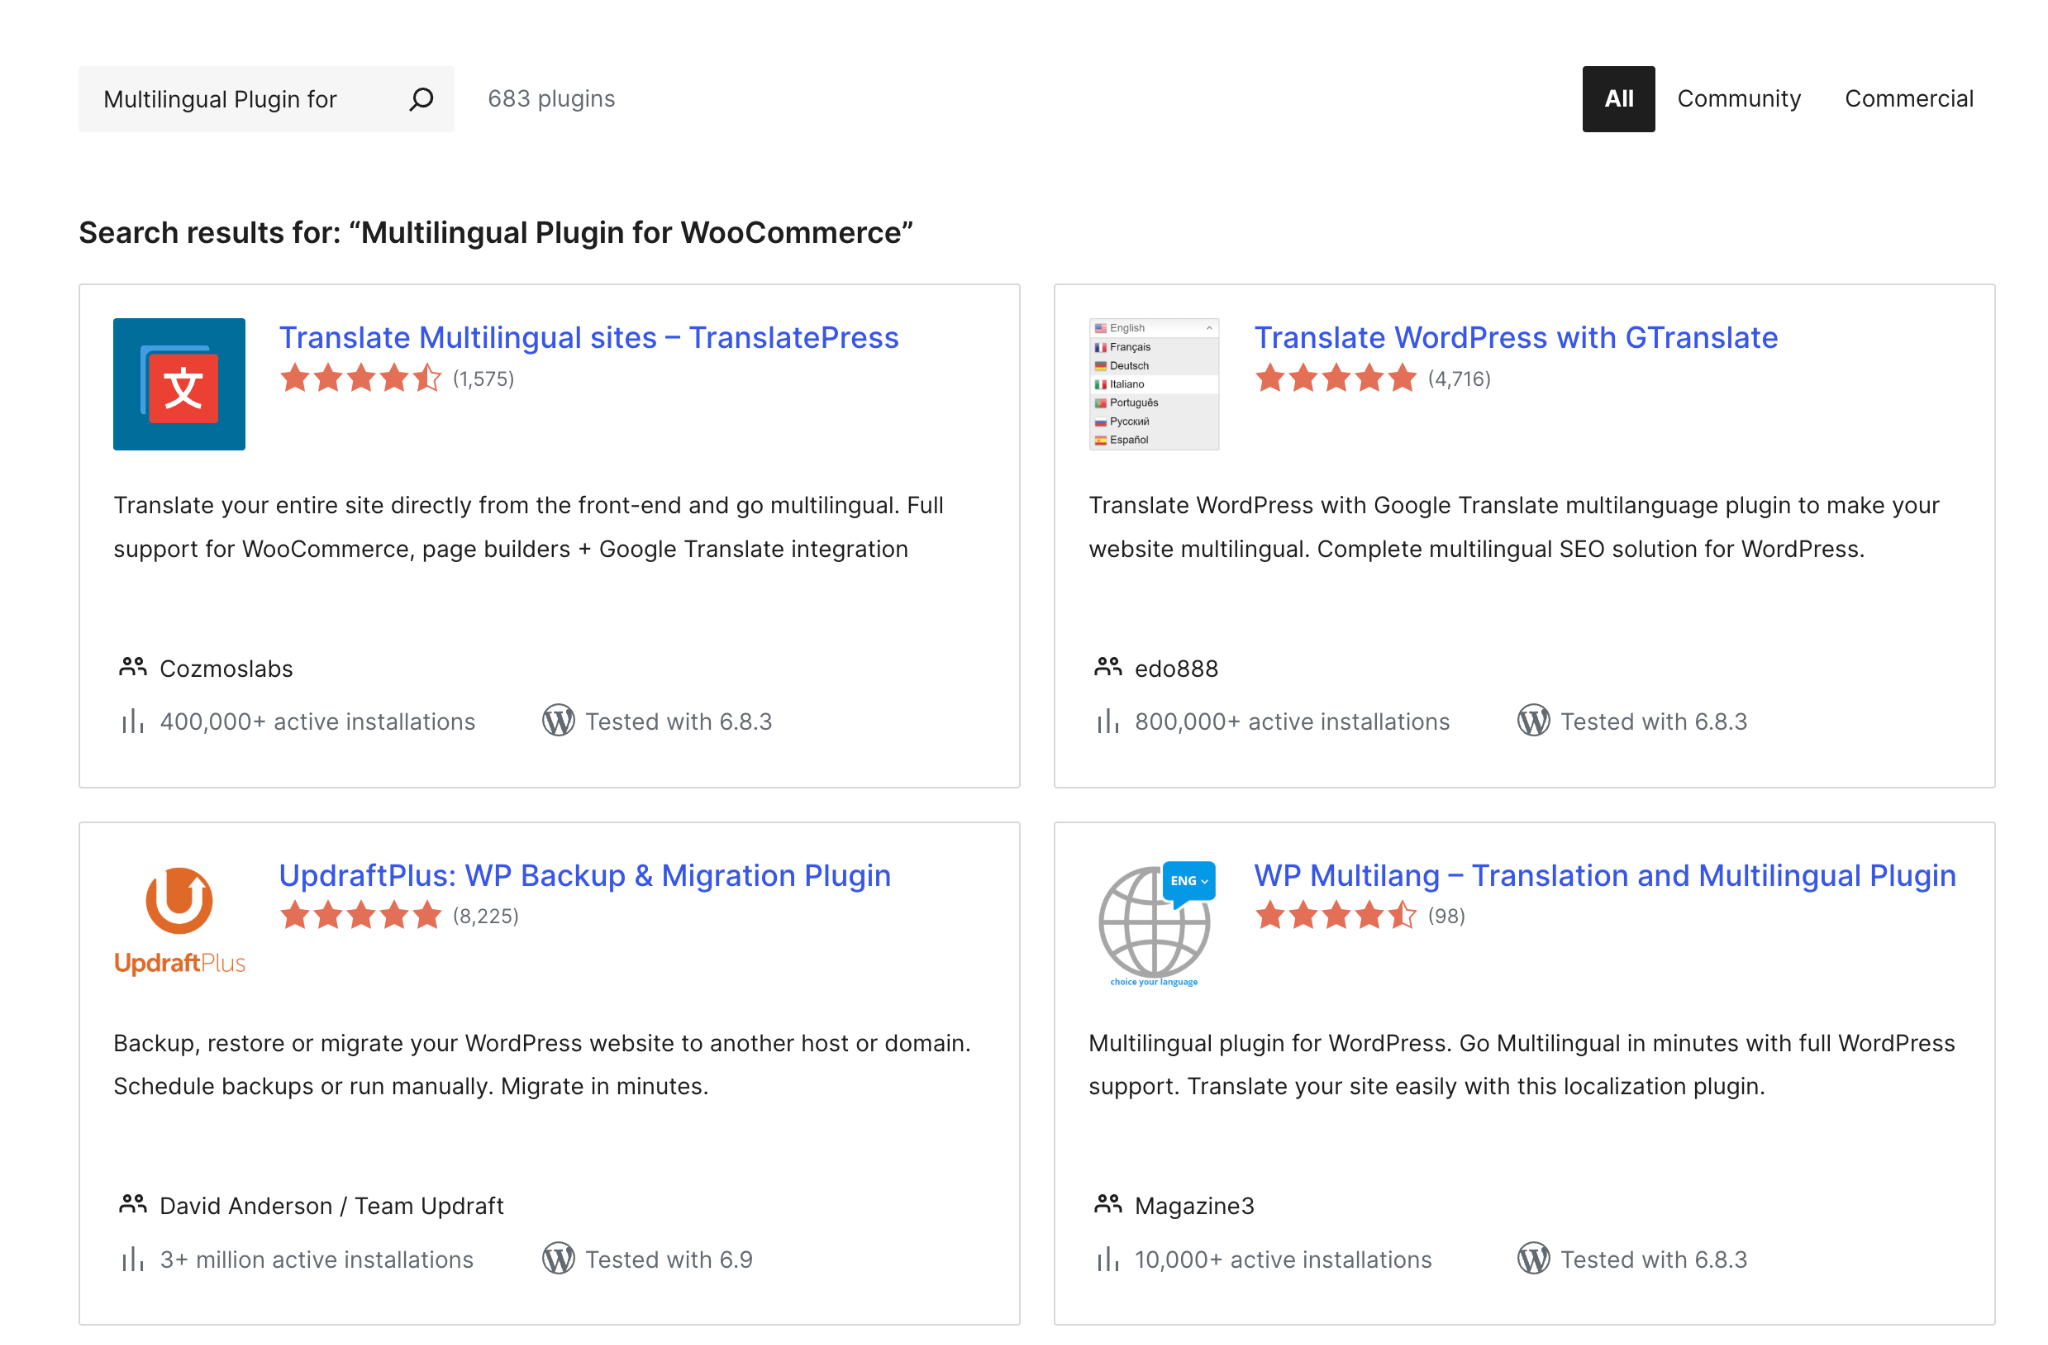Screen dimensions: 2048x1345
Task: Click the WordPress logo in TranslatePress card
Action: (558, 721)
